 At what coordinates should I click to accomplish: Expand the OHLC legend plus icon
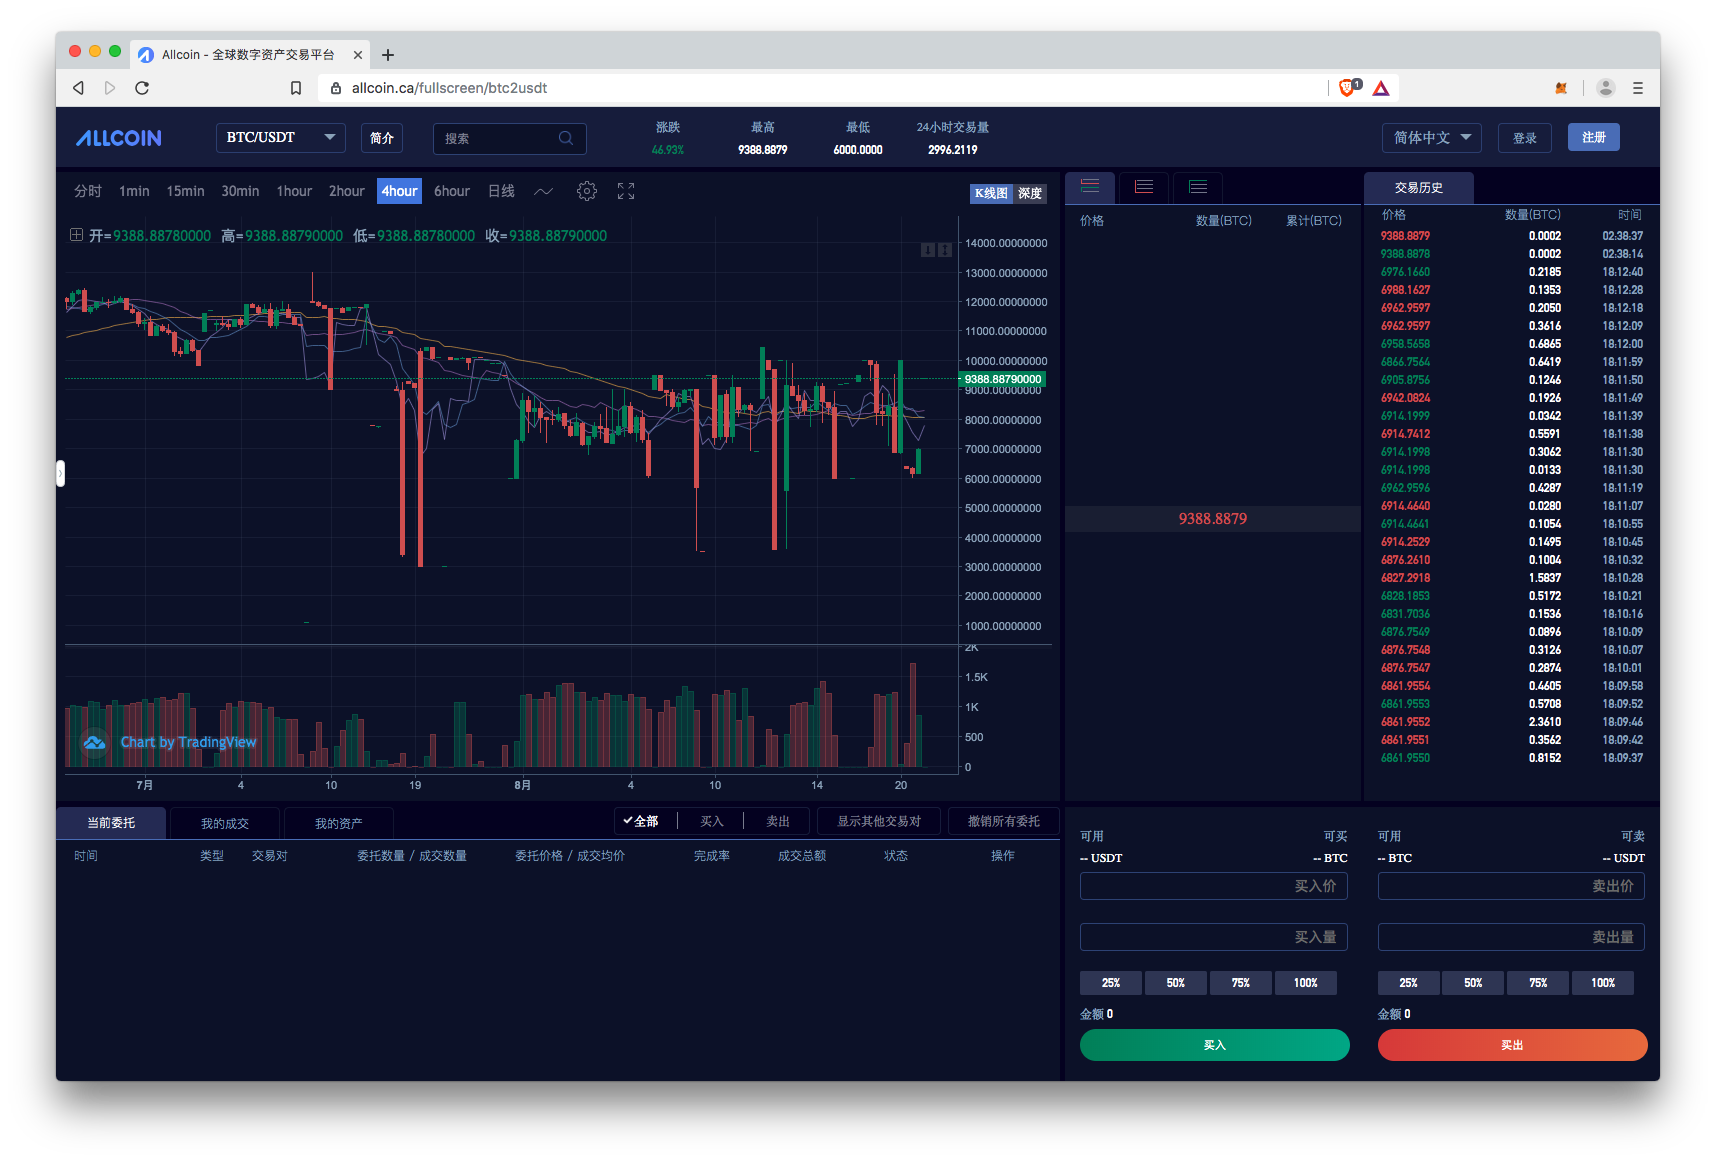pos(76,235)
